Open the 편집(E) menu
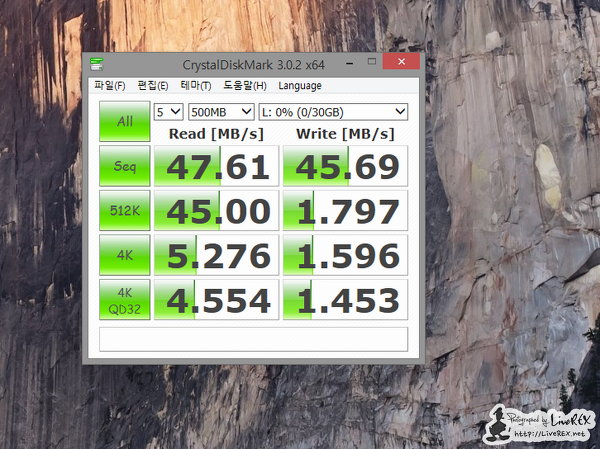 pos(153,85)
